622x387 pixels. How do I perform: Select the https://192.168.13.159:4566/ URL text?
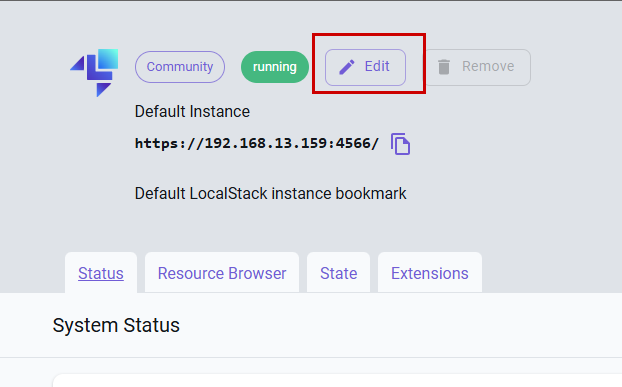pos(257,143)
